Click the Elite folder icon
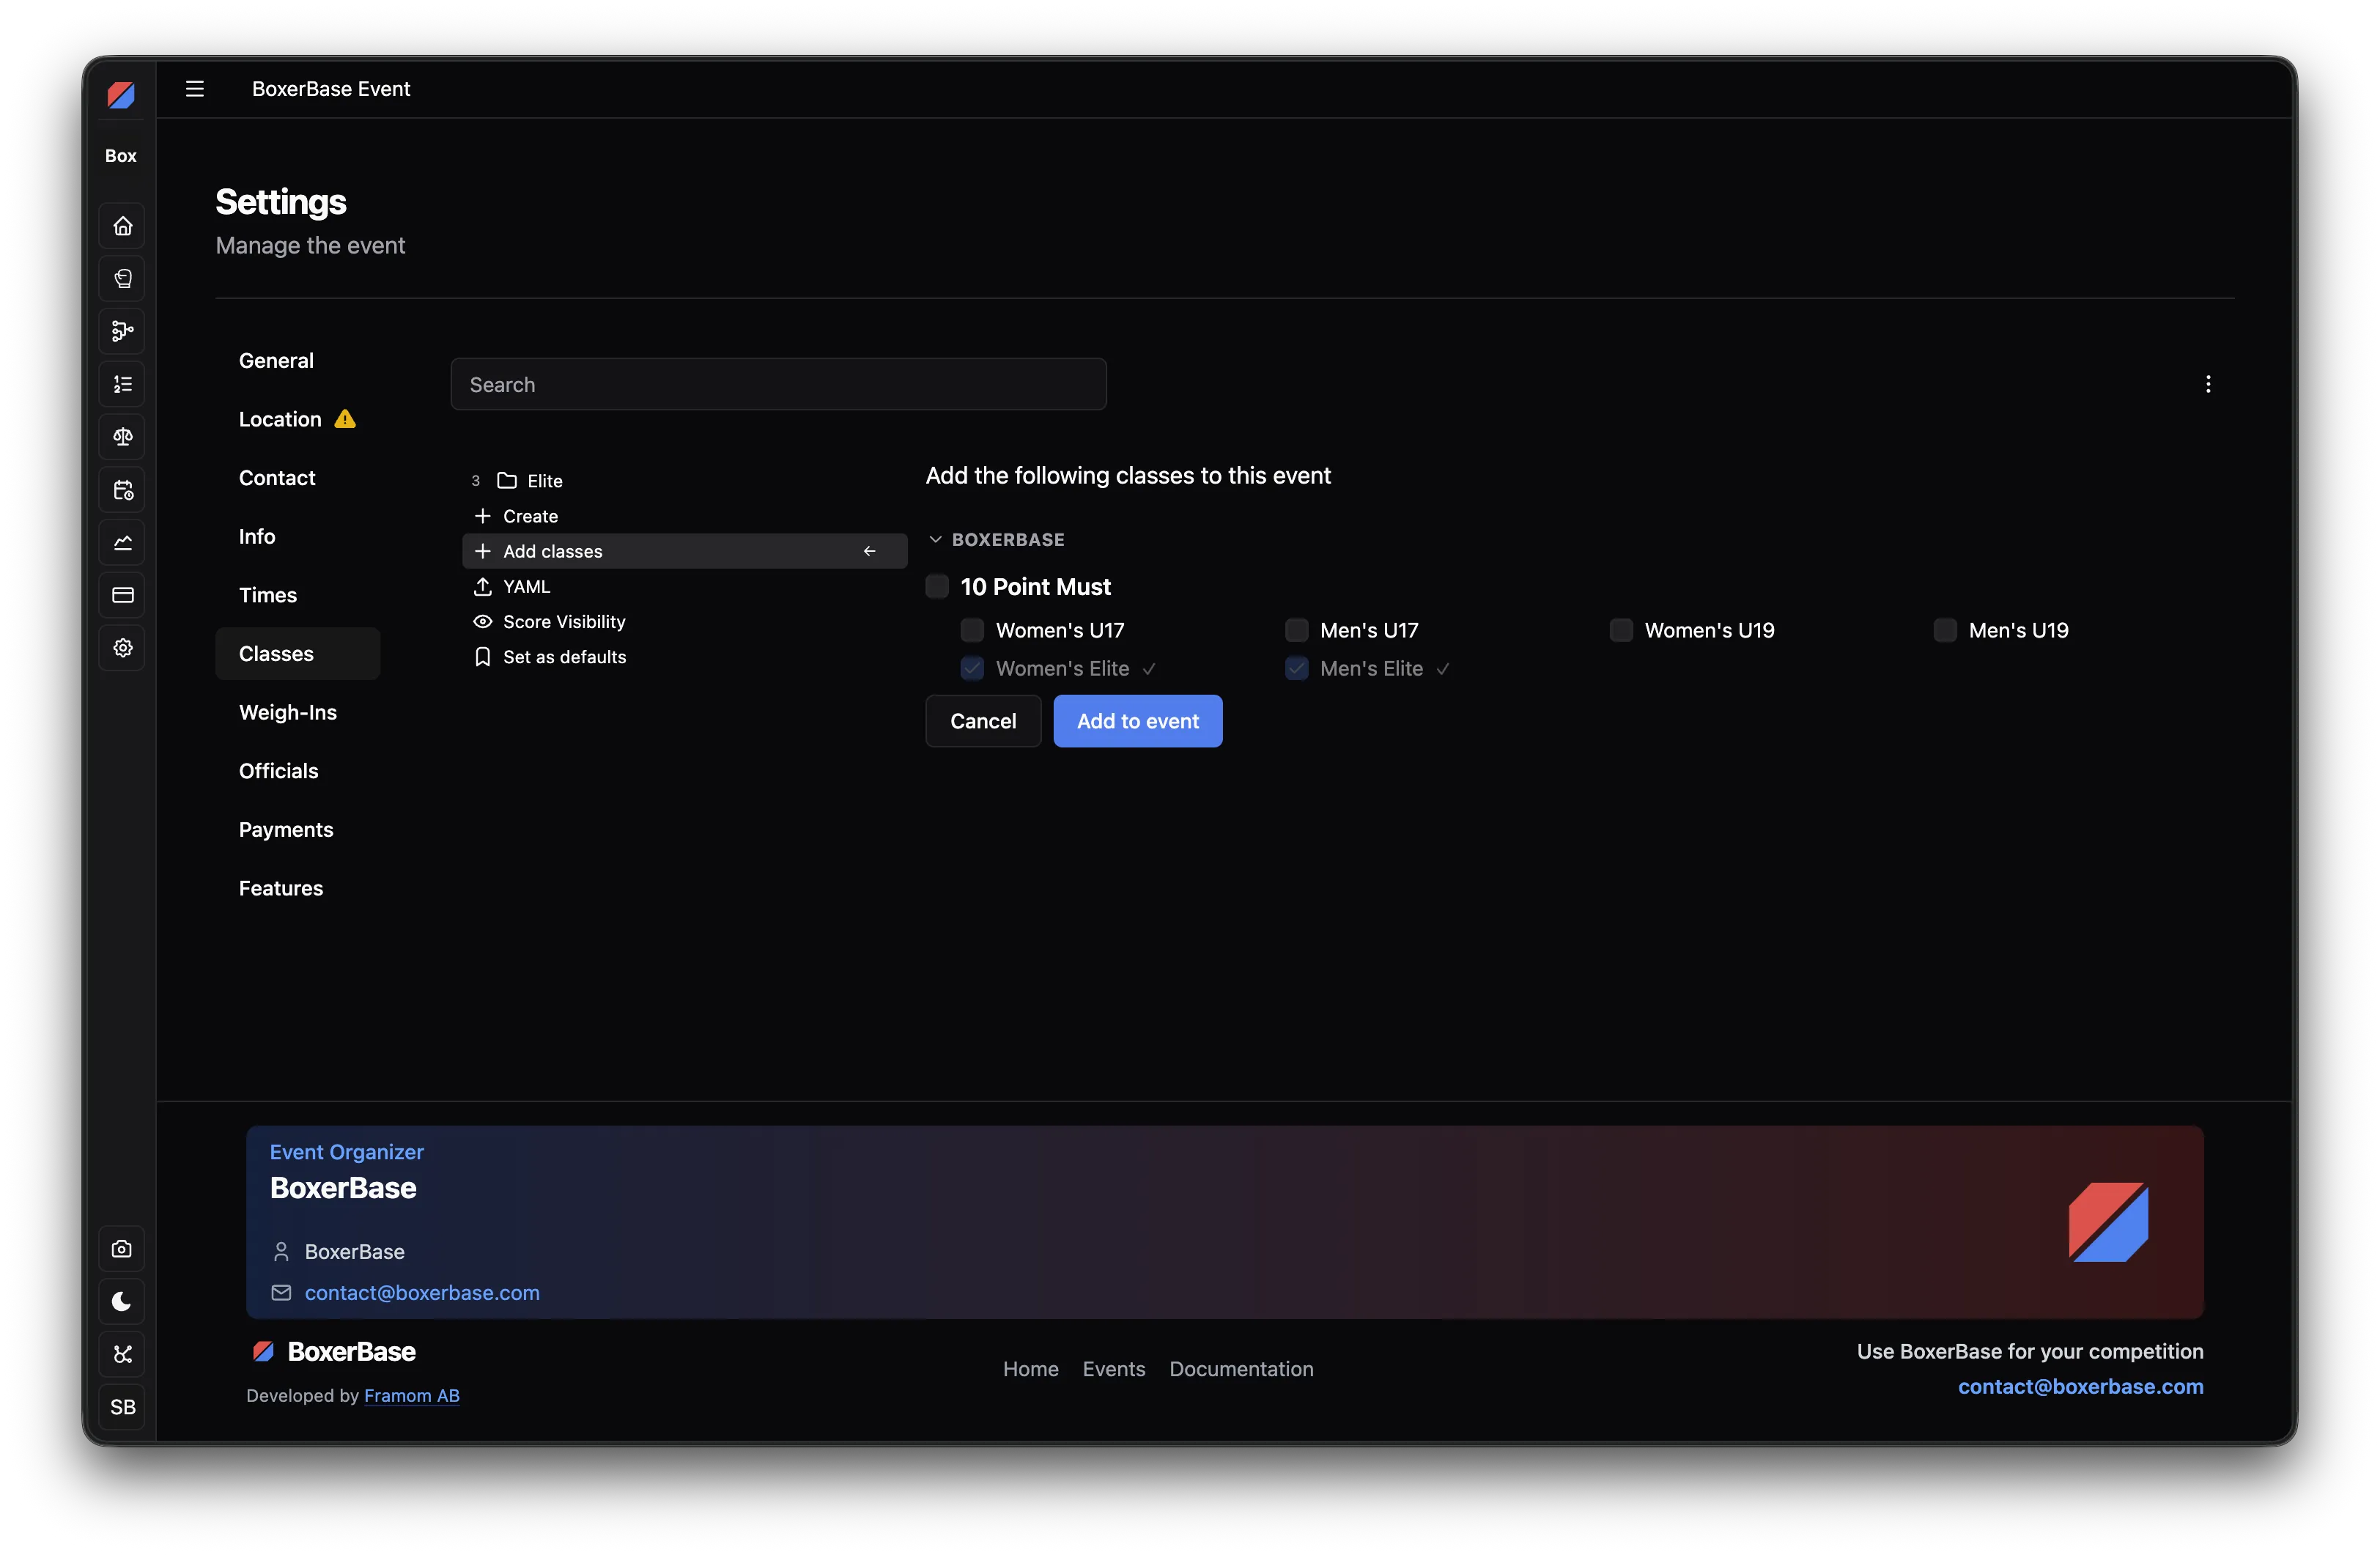 tap(507, 481)
